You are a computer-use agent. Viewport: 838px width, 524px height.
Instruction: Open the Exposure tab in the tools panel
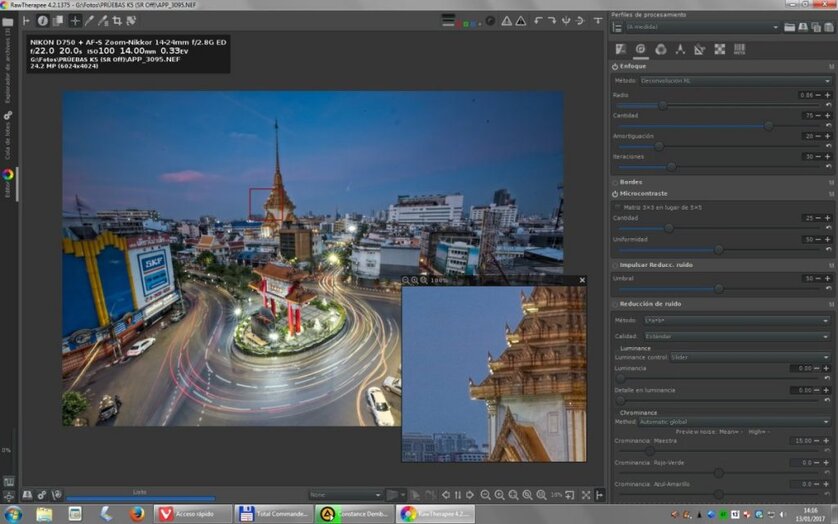(x=621, y=49)
